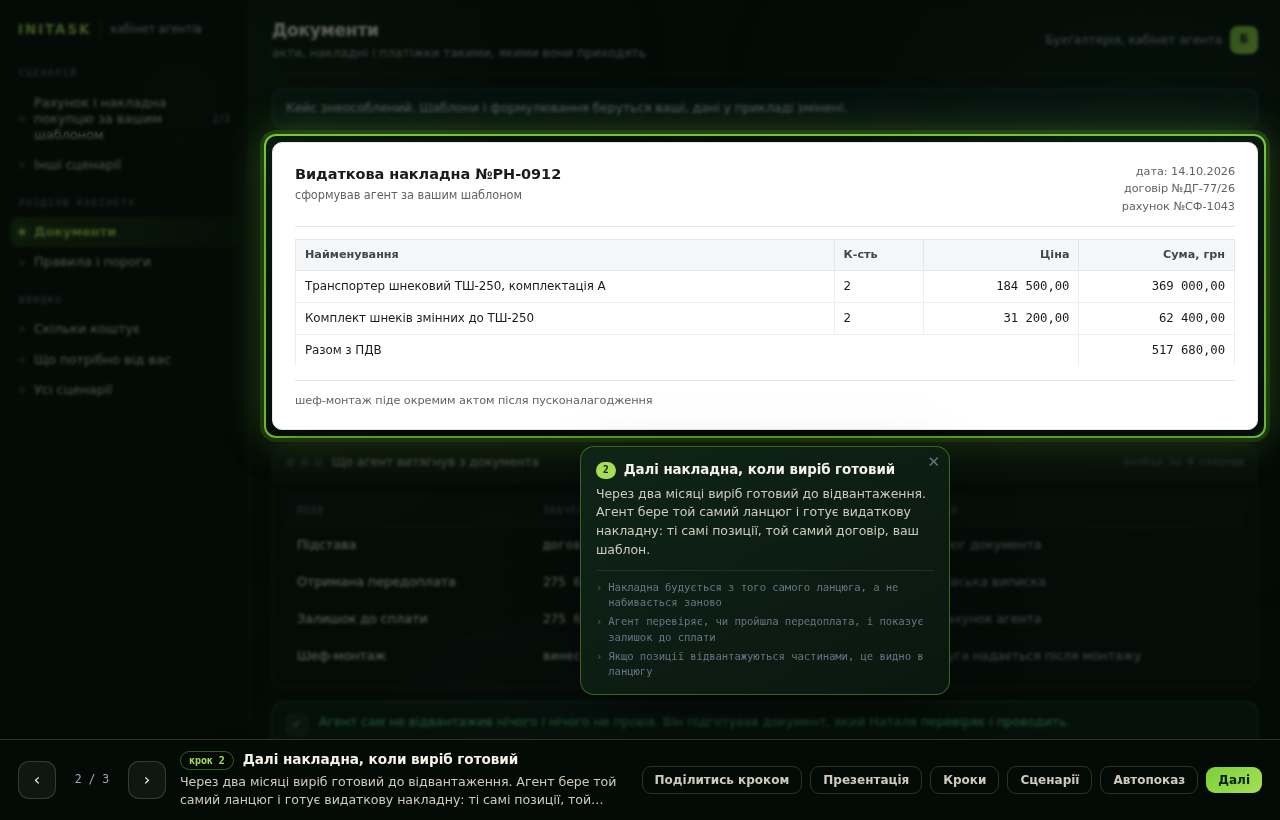Click row Комплект шнеків змінних до ТШ-250
1280x820 pixels.
coord(765,318)
